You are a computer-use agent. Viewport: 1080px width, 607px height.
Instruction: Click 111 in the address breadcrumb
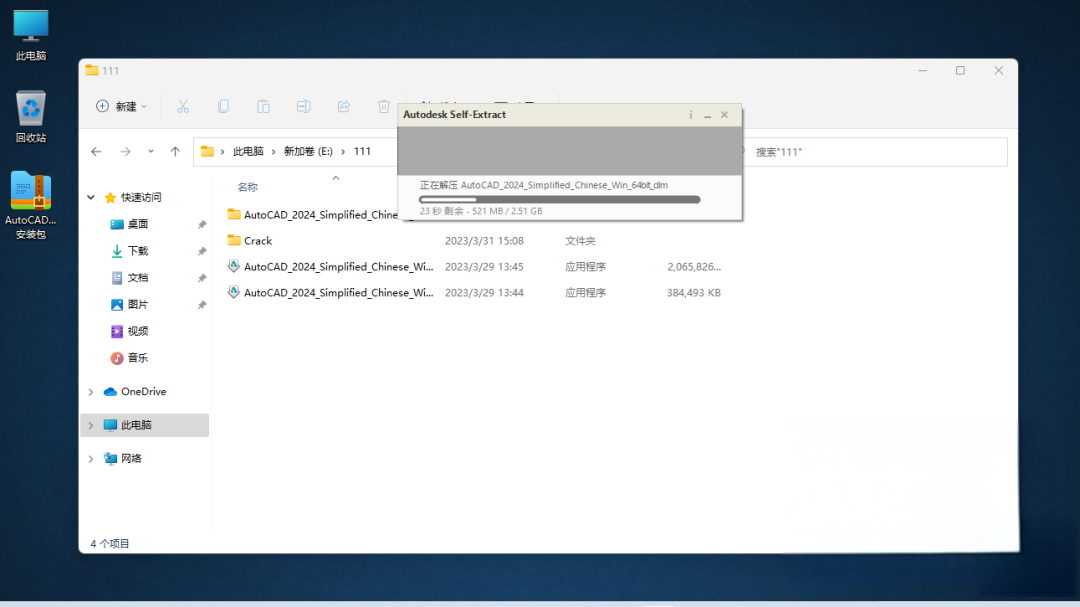362,152
